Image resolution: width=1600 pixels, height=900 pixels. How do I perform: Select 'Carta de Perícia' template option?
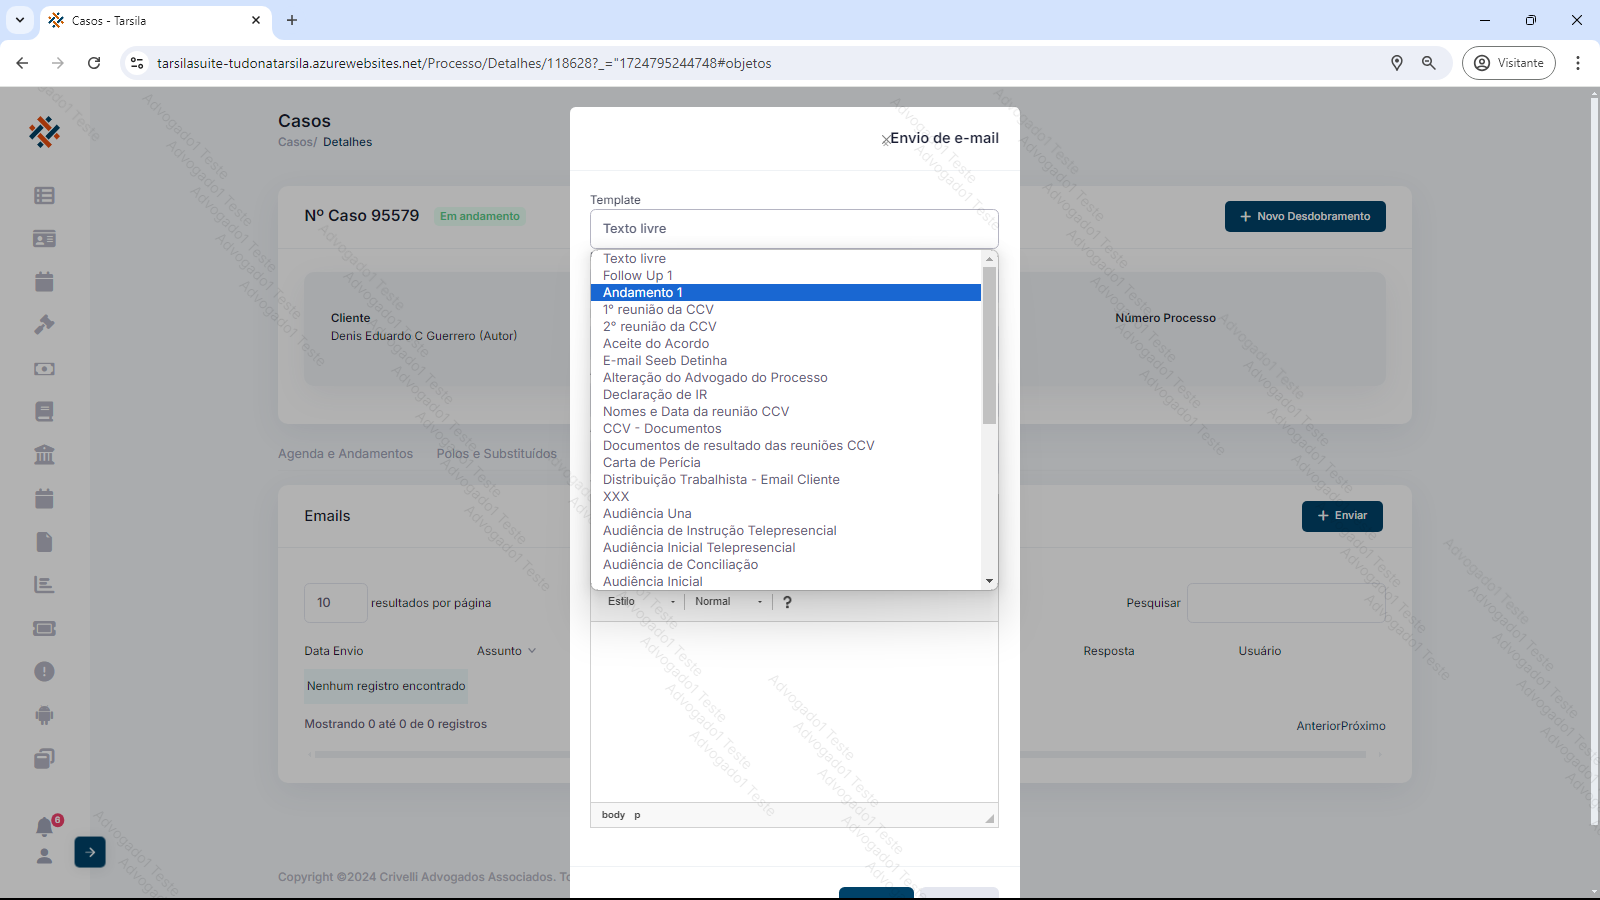651,463
